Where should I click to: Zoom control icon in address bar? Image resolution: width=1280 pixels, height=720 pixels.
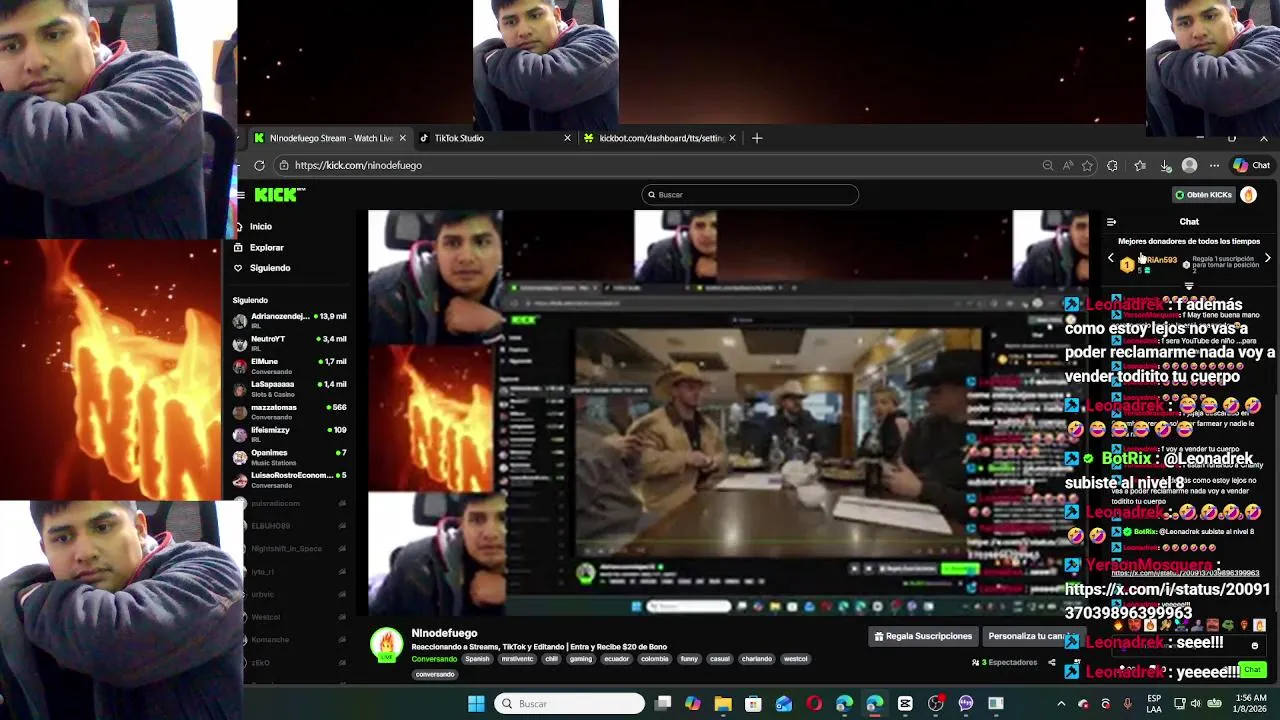pos(1047,165)
